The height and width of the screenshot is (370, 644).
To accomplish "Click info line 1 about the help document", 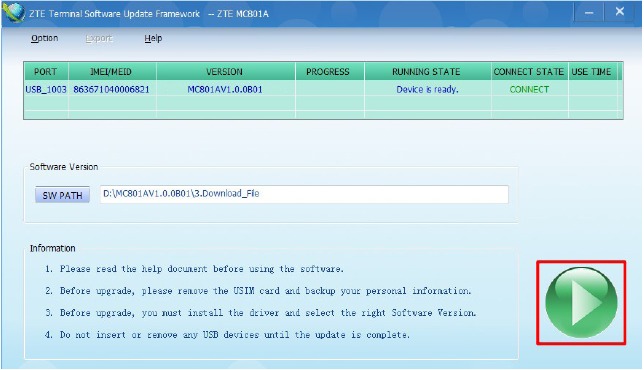I will (194, 269).
